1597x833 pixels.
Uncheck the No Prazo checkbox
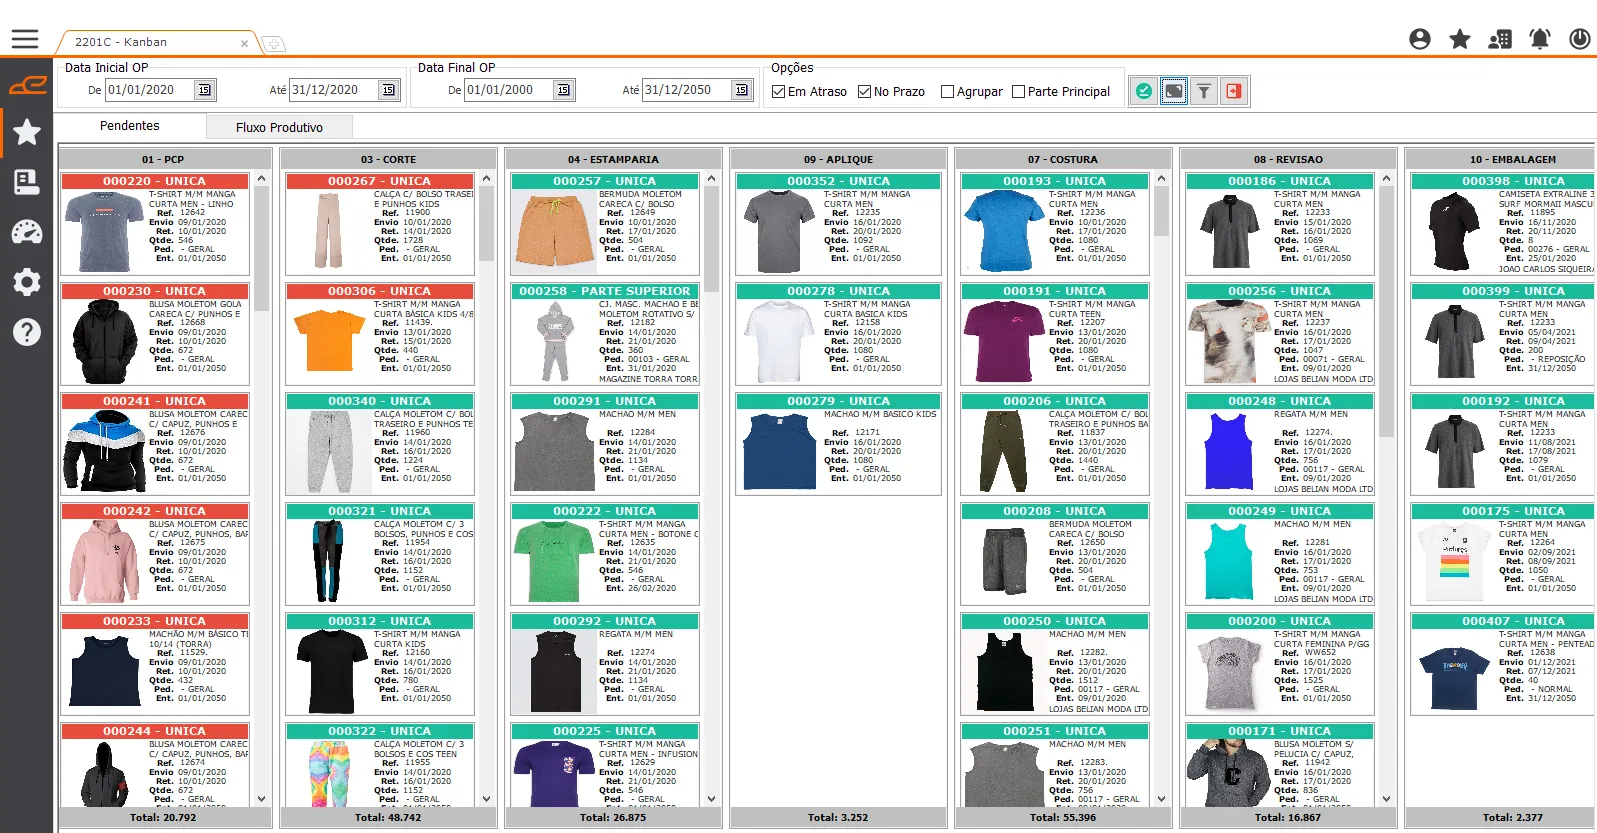coord(865,91)
